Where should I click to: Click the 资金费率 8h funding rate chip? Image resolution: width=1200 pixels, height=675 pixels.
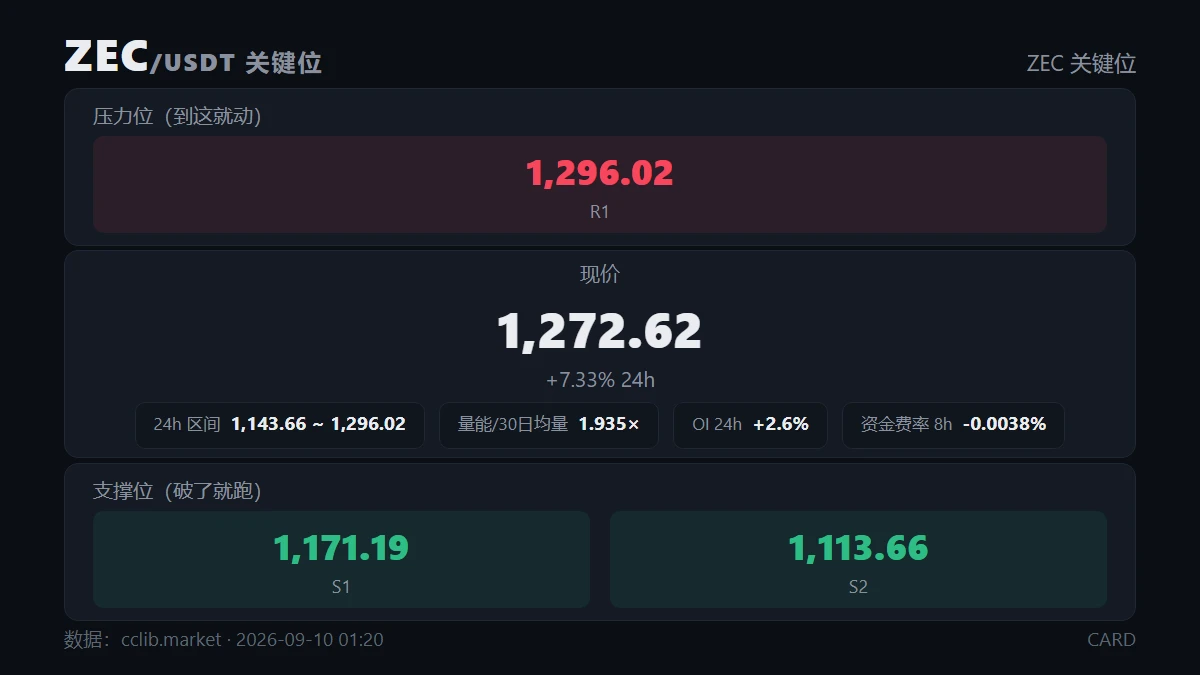pyautogui.click(x=954, y=425)
